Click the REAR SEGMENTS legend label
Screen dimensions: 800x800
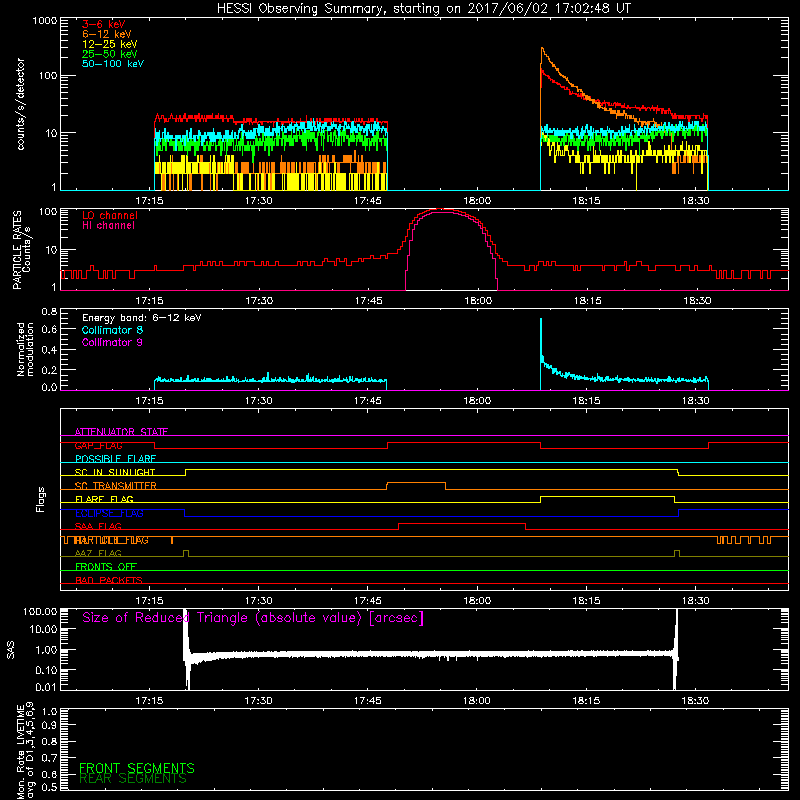pyautogui.click(x=133, y=779)
